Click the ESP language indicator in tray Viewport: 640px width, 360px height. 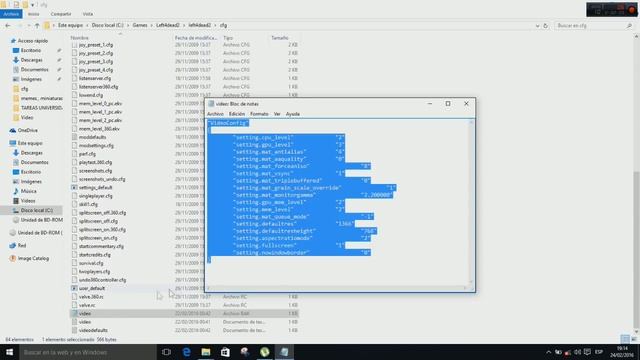pyautogui.click(x=599, y=352)
